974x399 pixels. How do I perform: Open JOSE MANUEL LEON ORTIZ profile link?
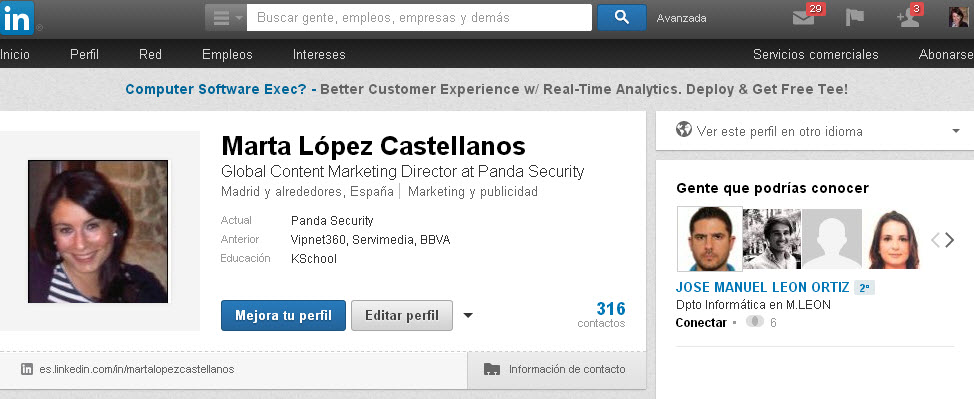(763, 288)
